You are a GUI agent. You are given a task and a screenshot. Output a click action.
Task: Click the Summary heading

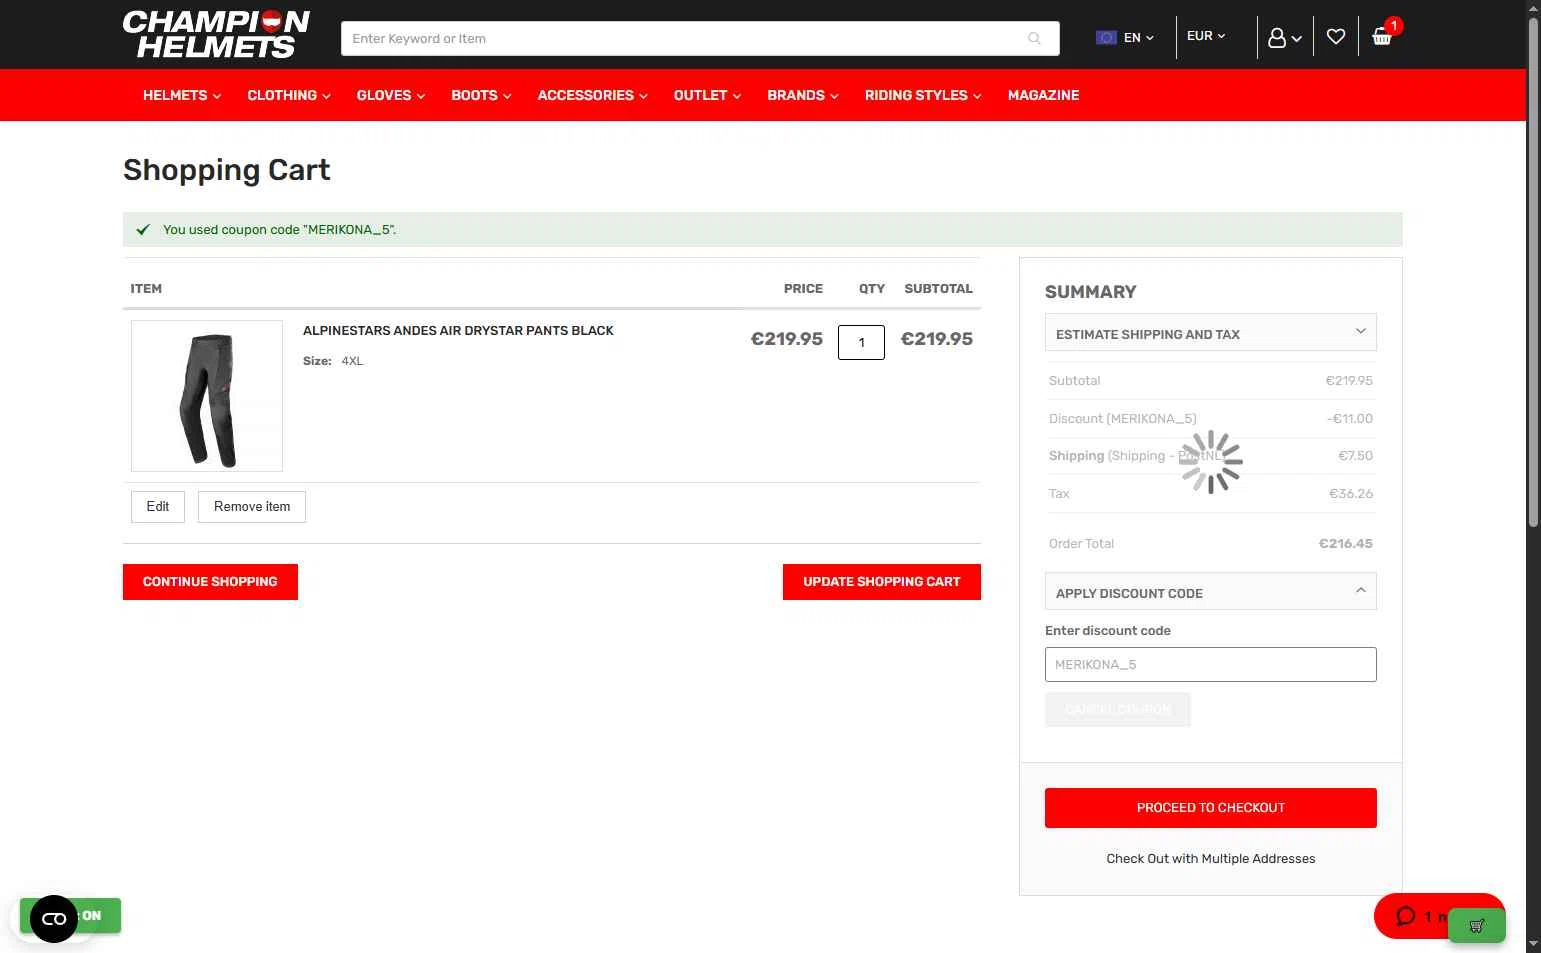pyautogui.click(x=1091, y=292)
